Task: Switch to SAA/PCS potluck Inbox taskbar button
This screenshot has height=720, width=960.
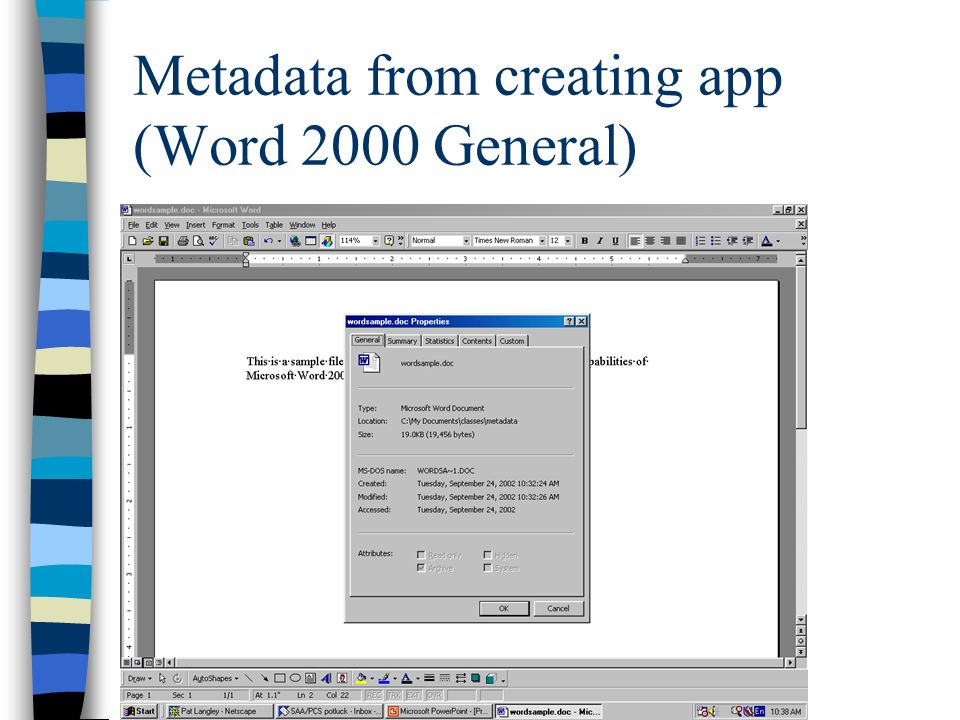Action: (x=329, y=711)
